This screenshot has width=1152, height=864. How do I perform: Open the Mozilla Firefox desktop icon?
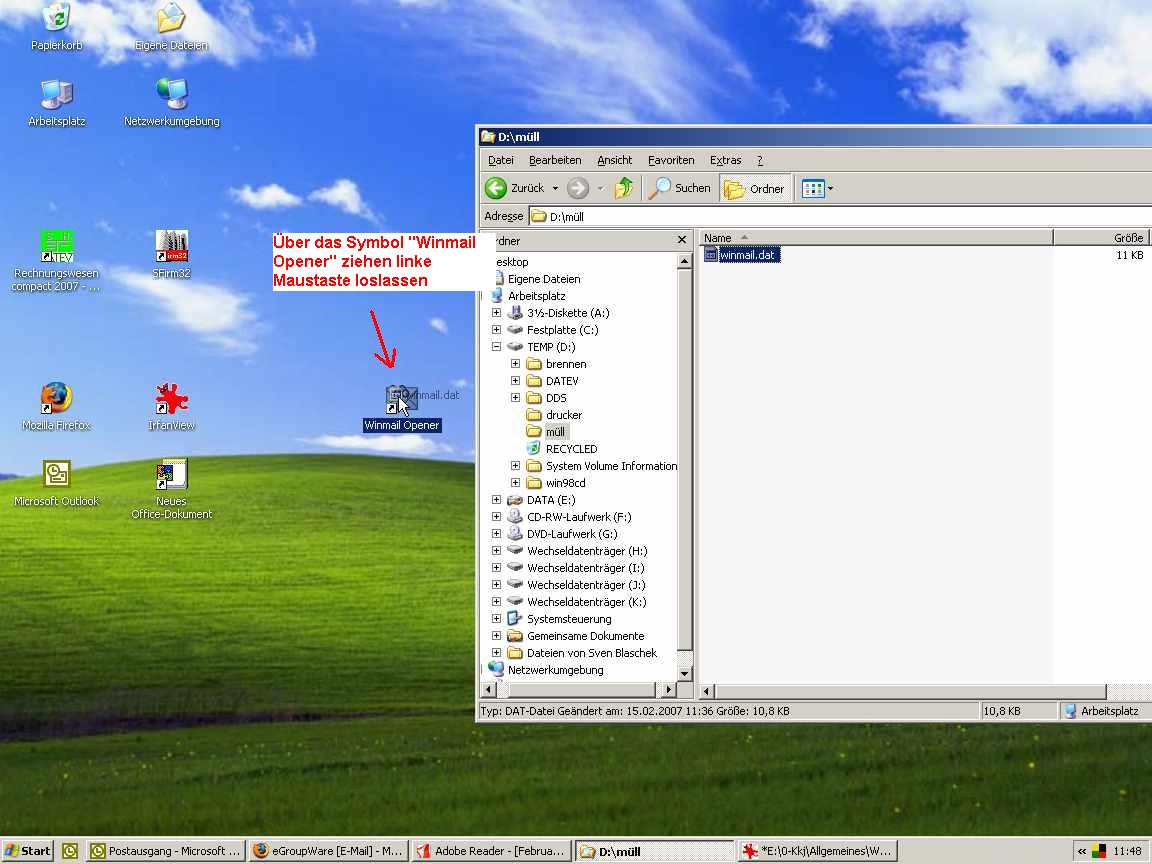[56, 399]
